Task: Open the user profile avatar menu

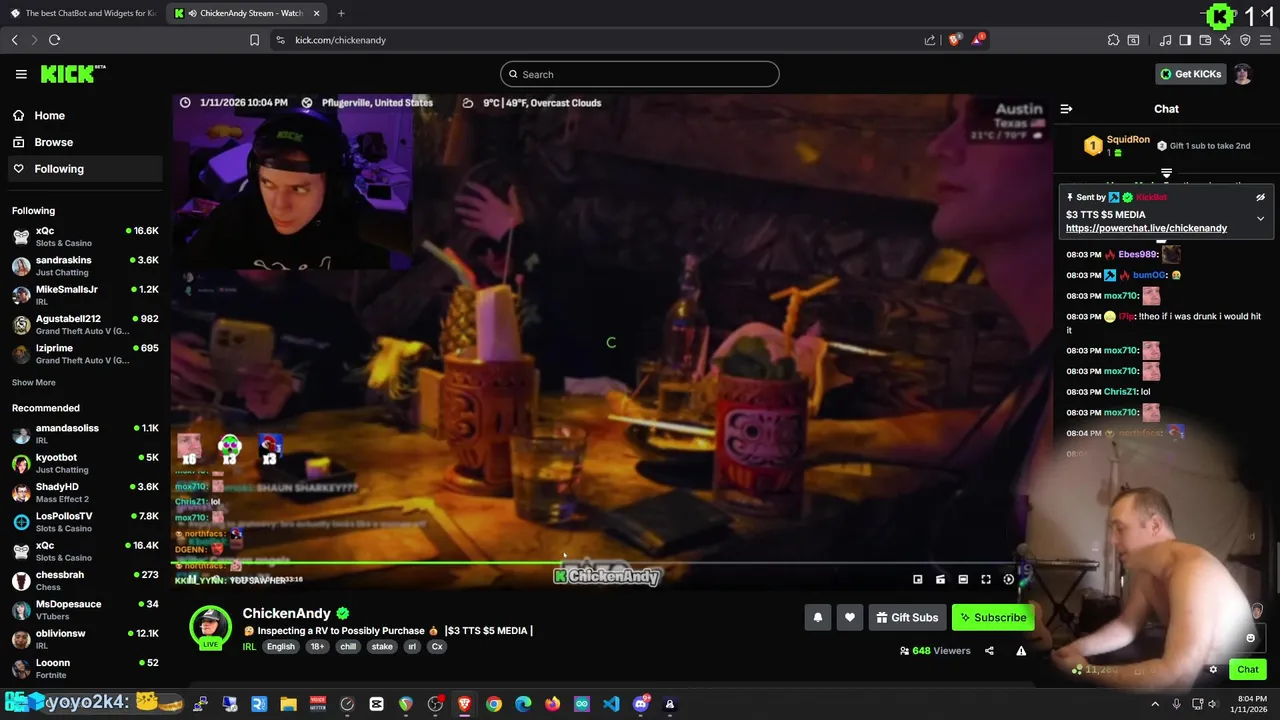Action: pos(1242,74)
